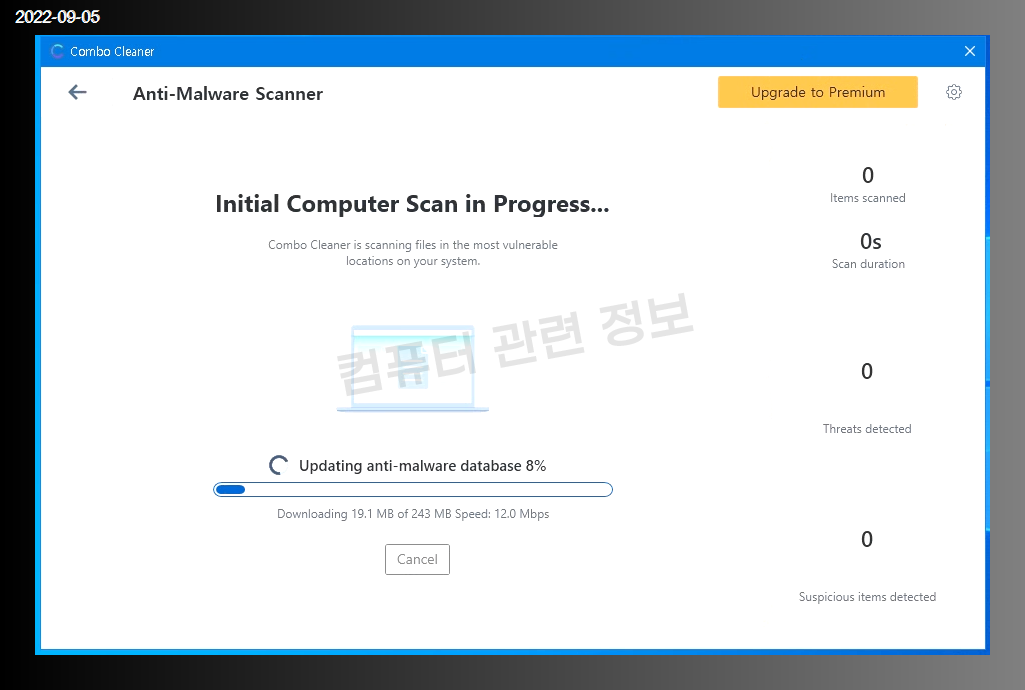The image size is (1025, 690).
Task: Click the update progress bar
Action: [412, 489]
